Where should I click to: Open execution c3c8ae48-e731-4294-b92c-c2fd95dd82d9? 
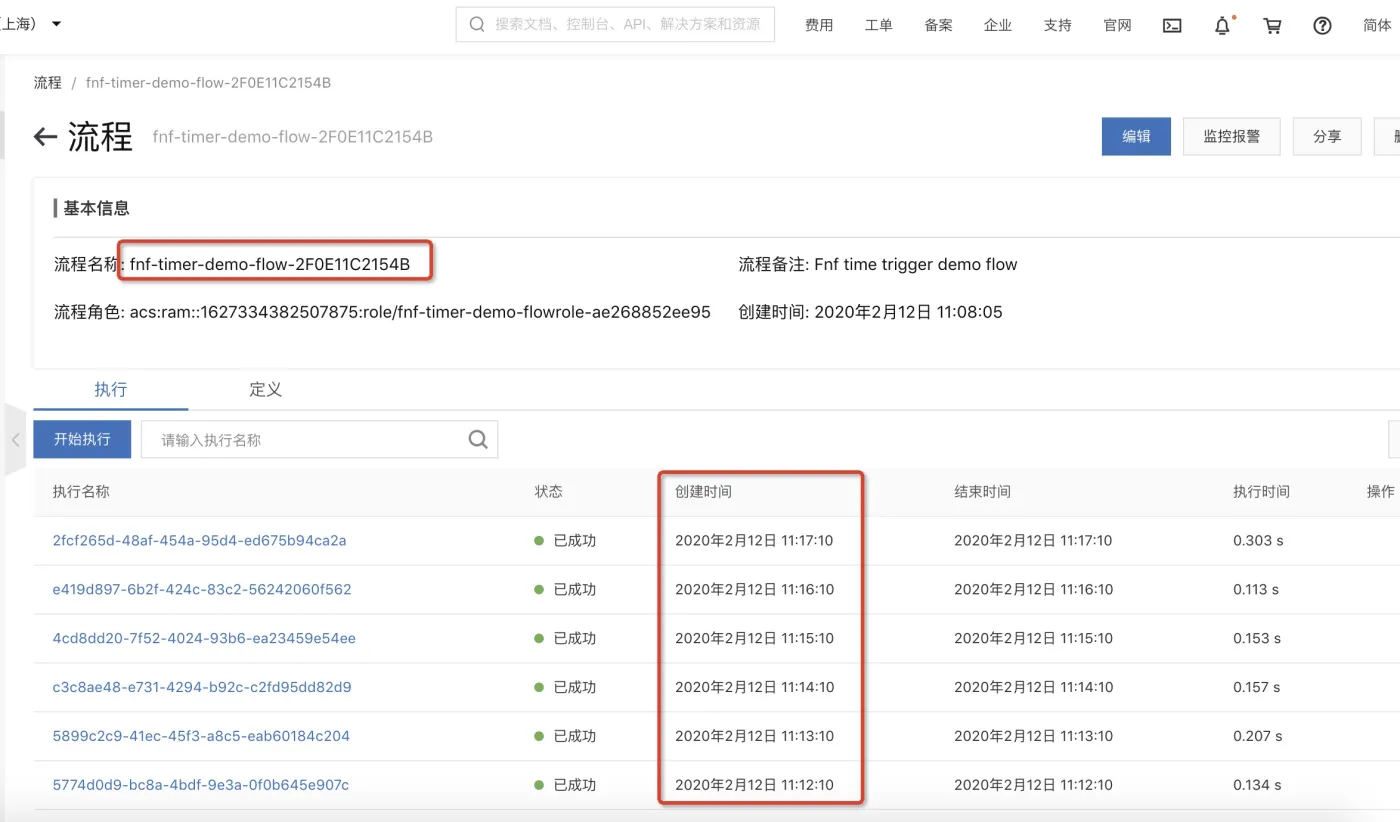202,688
